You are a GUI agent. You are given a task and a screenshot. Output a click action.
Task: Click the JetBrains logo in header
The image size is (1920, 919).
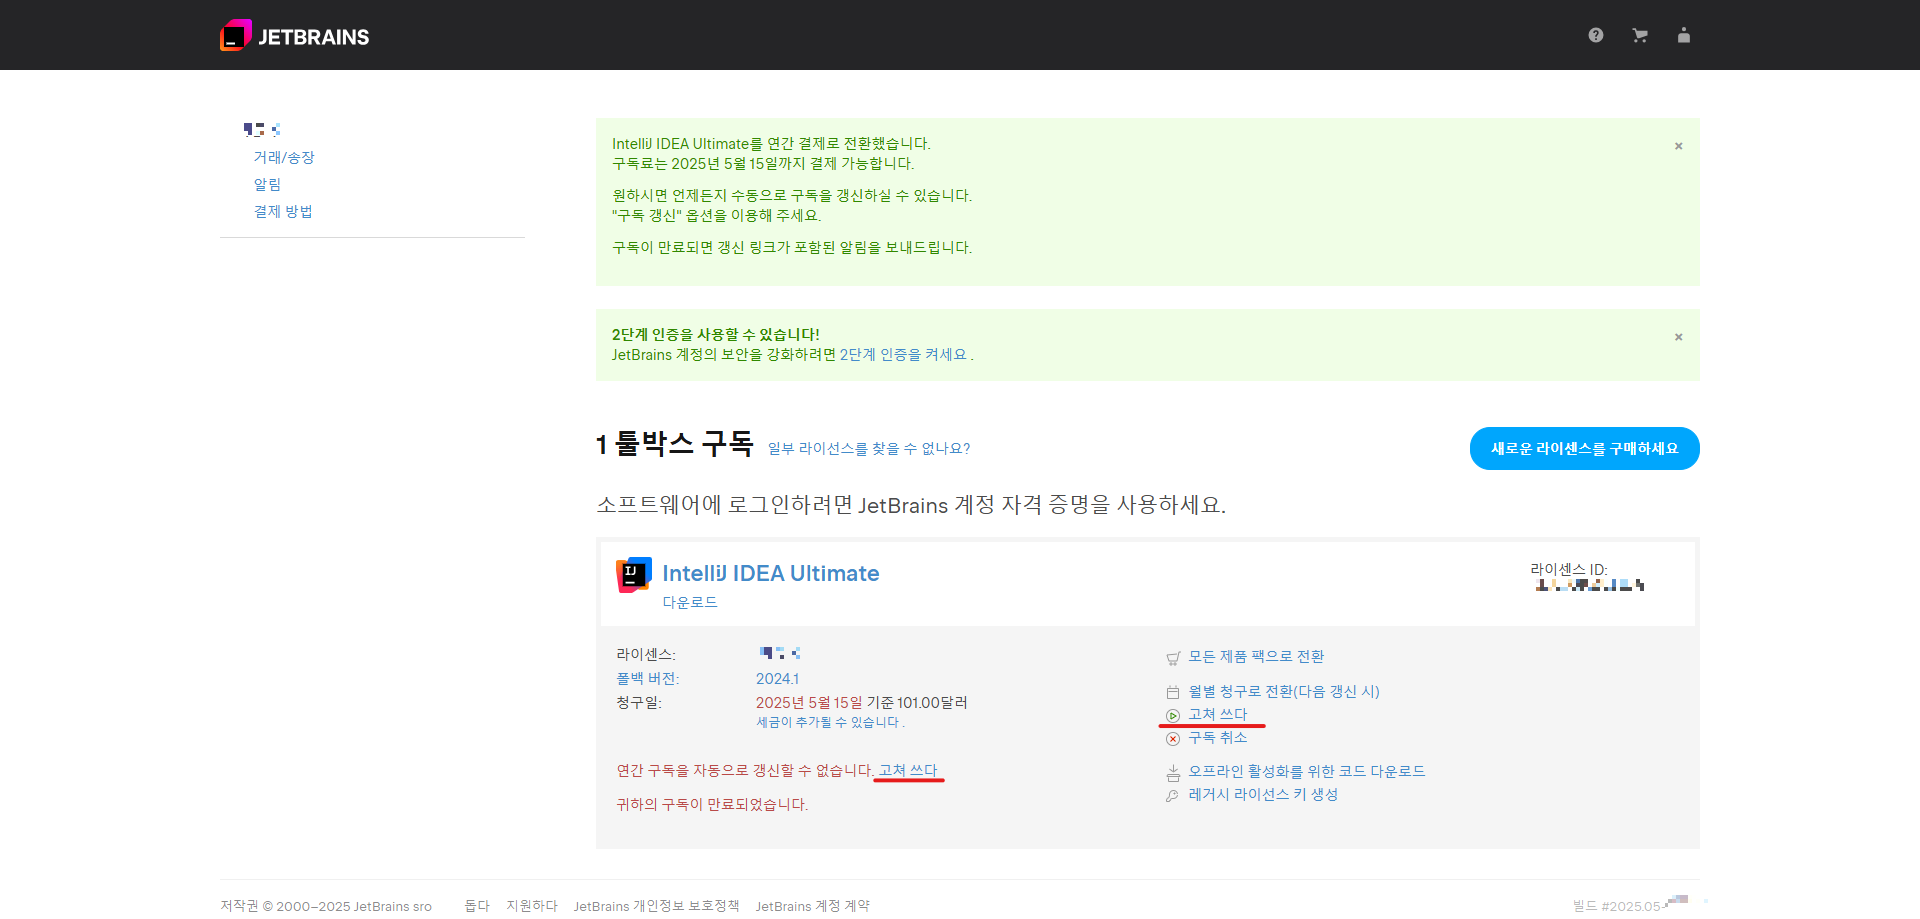295,36
